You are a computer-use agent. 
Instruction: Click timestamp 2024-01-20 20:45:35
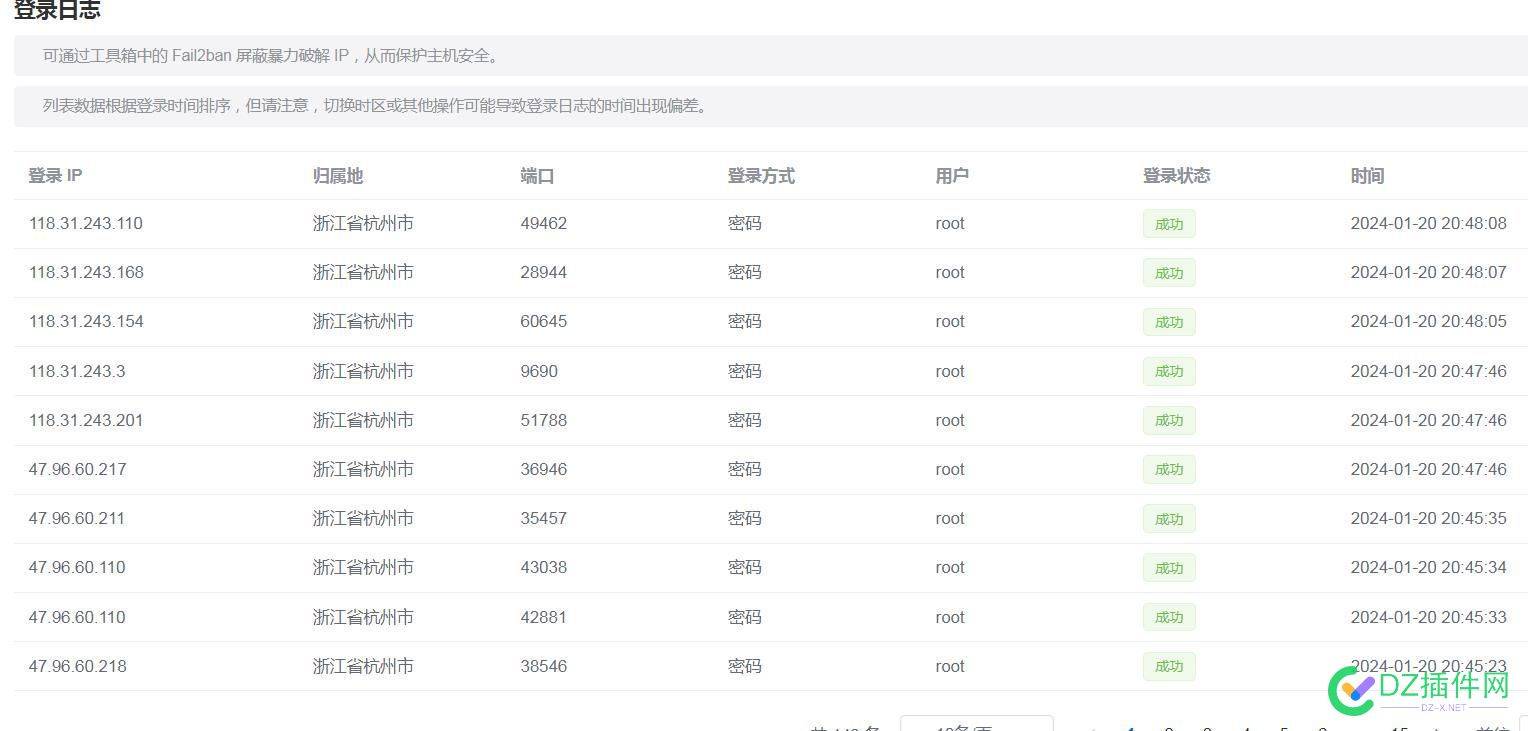tap(1428, 519)
